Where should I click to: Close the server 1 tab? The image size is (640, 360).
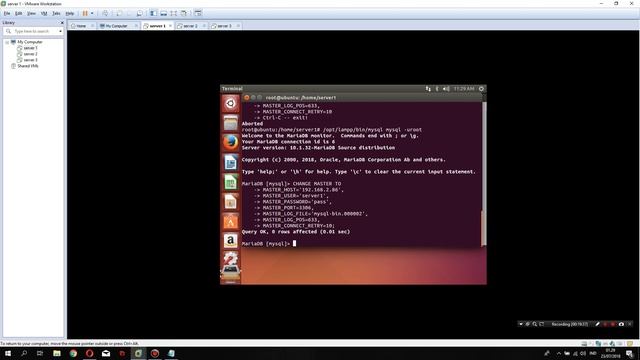click(171, 26)
